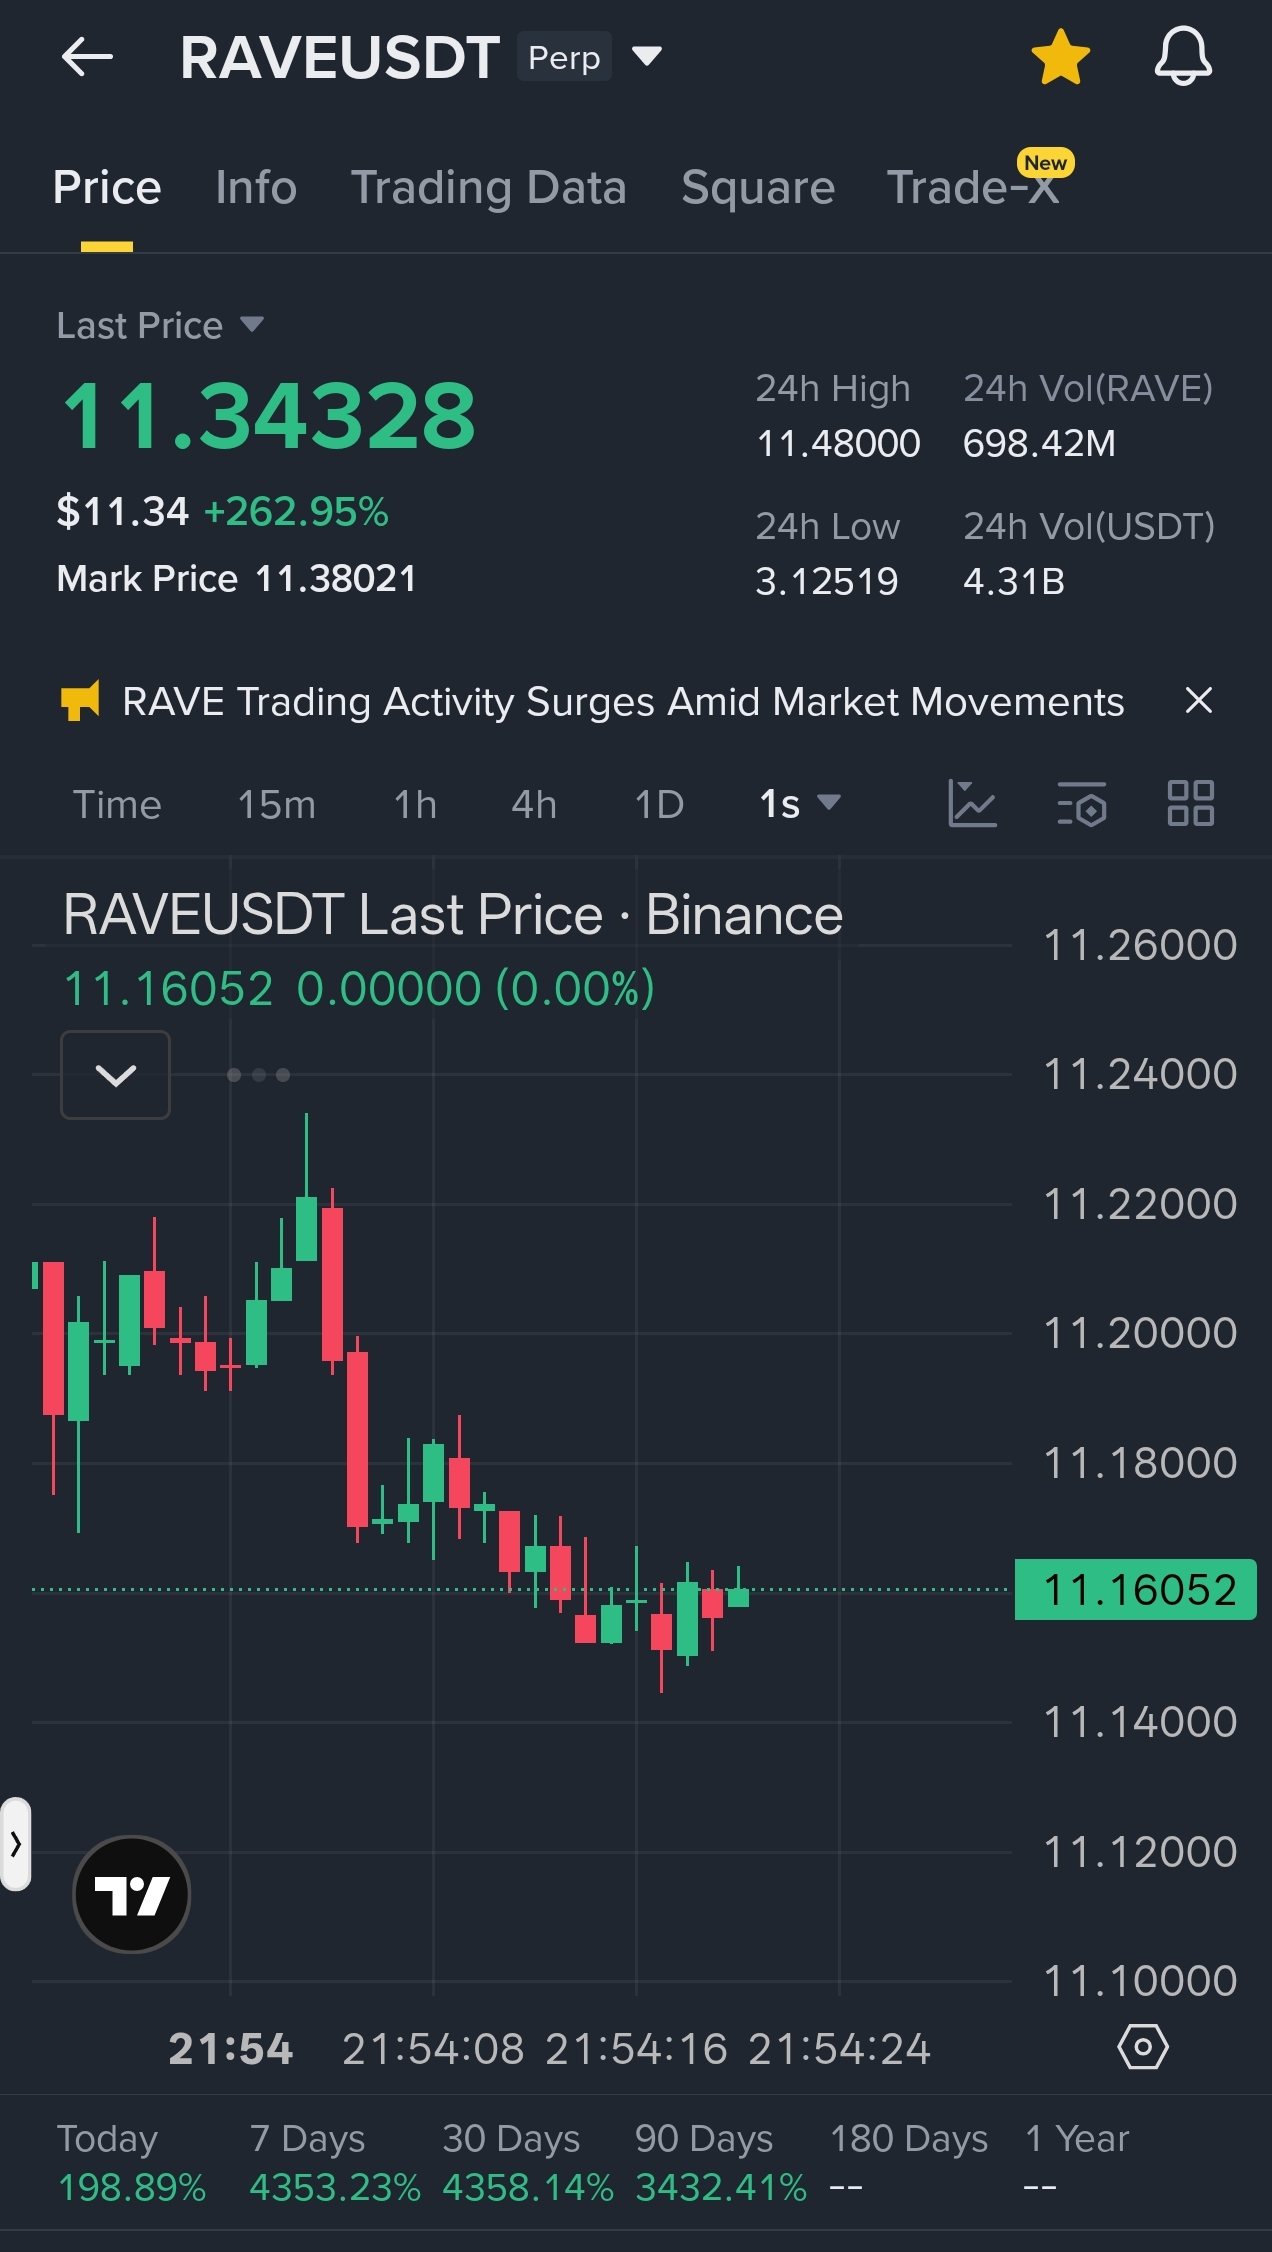Viewport: 1272px width, 2252px height.
Task: Tap the 30 Days 4358.14% performance
Action: 528,2163
